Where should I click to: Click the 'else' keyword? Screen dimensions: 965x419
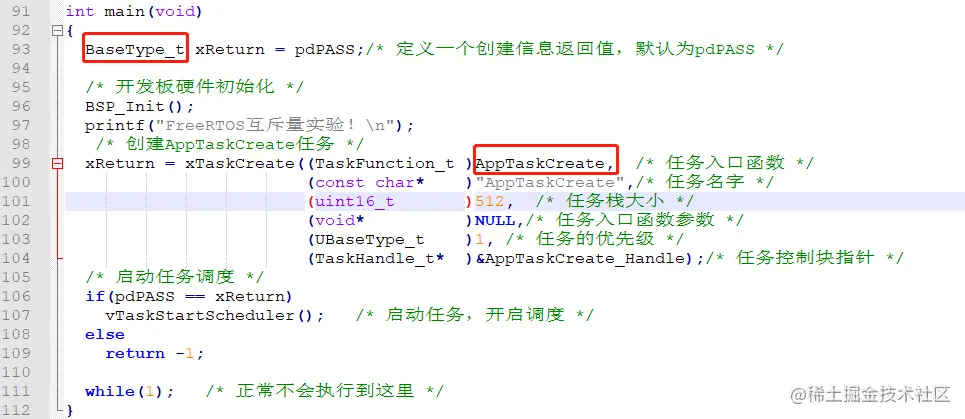point(105,335)
